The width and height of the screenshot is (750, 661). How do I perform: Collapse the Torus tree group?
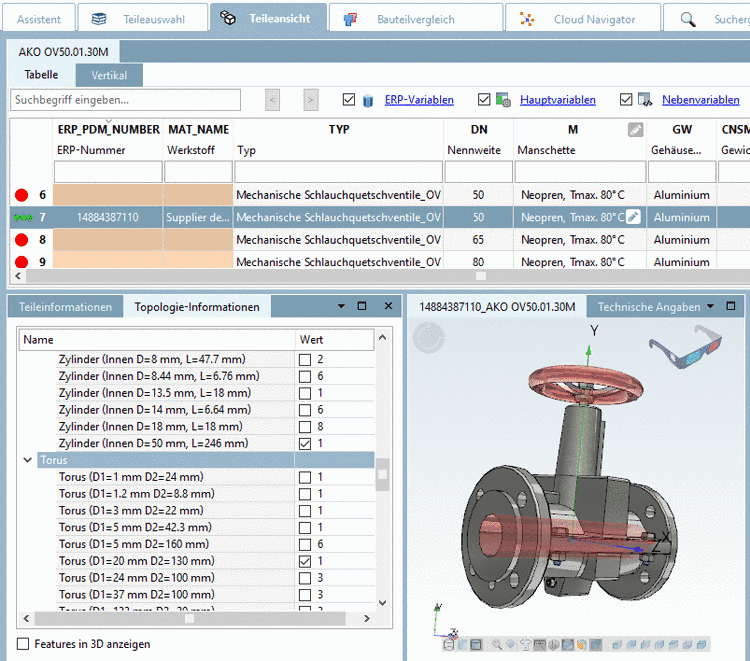point(27,461)
